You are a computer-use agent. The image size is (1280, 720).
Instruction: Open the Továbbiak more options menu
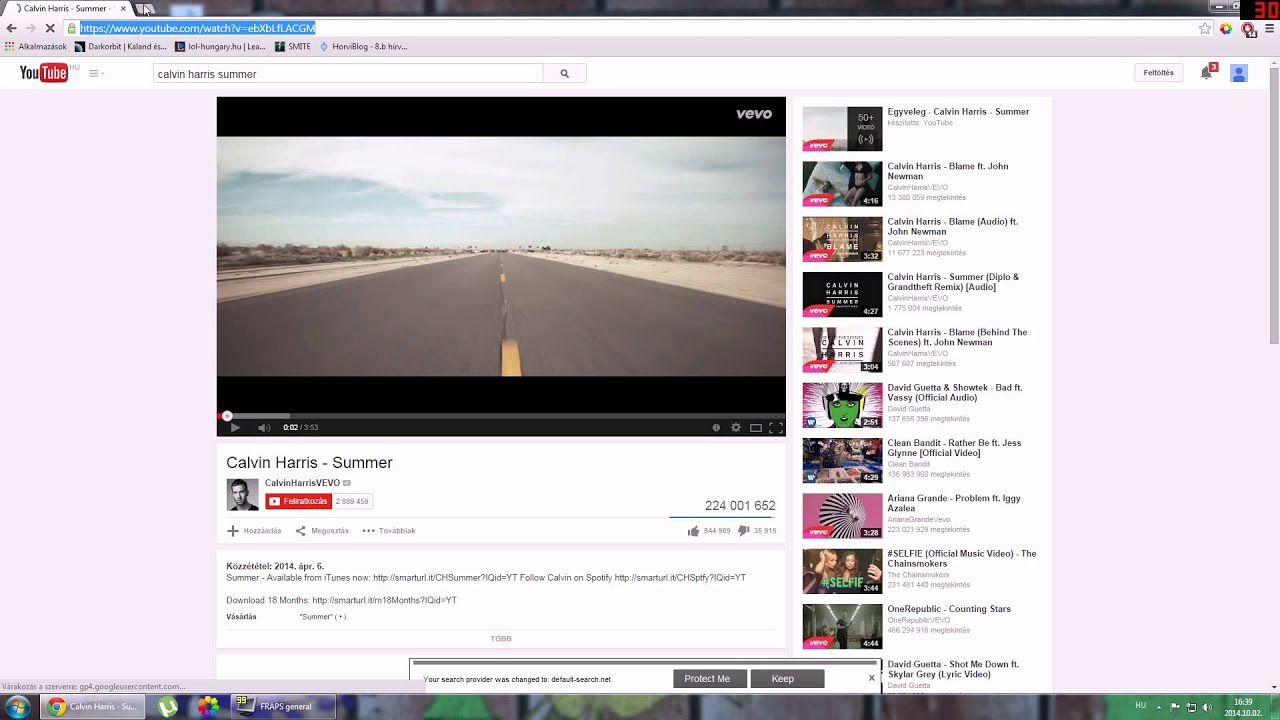pyautogui.click(x=389, y=531)
